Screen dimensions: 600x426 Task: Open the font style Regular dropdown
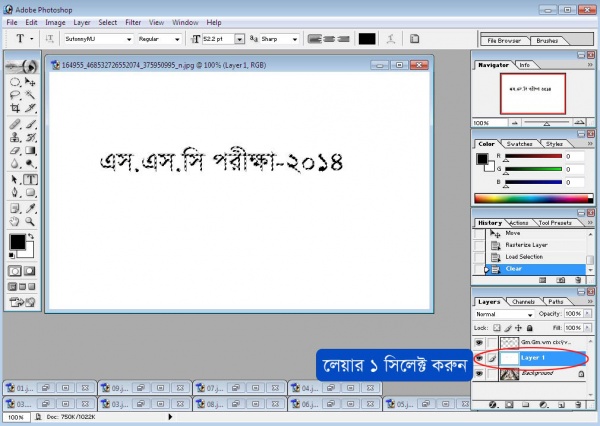coord(177,39)
